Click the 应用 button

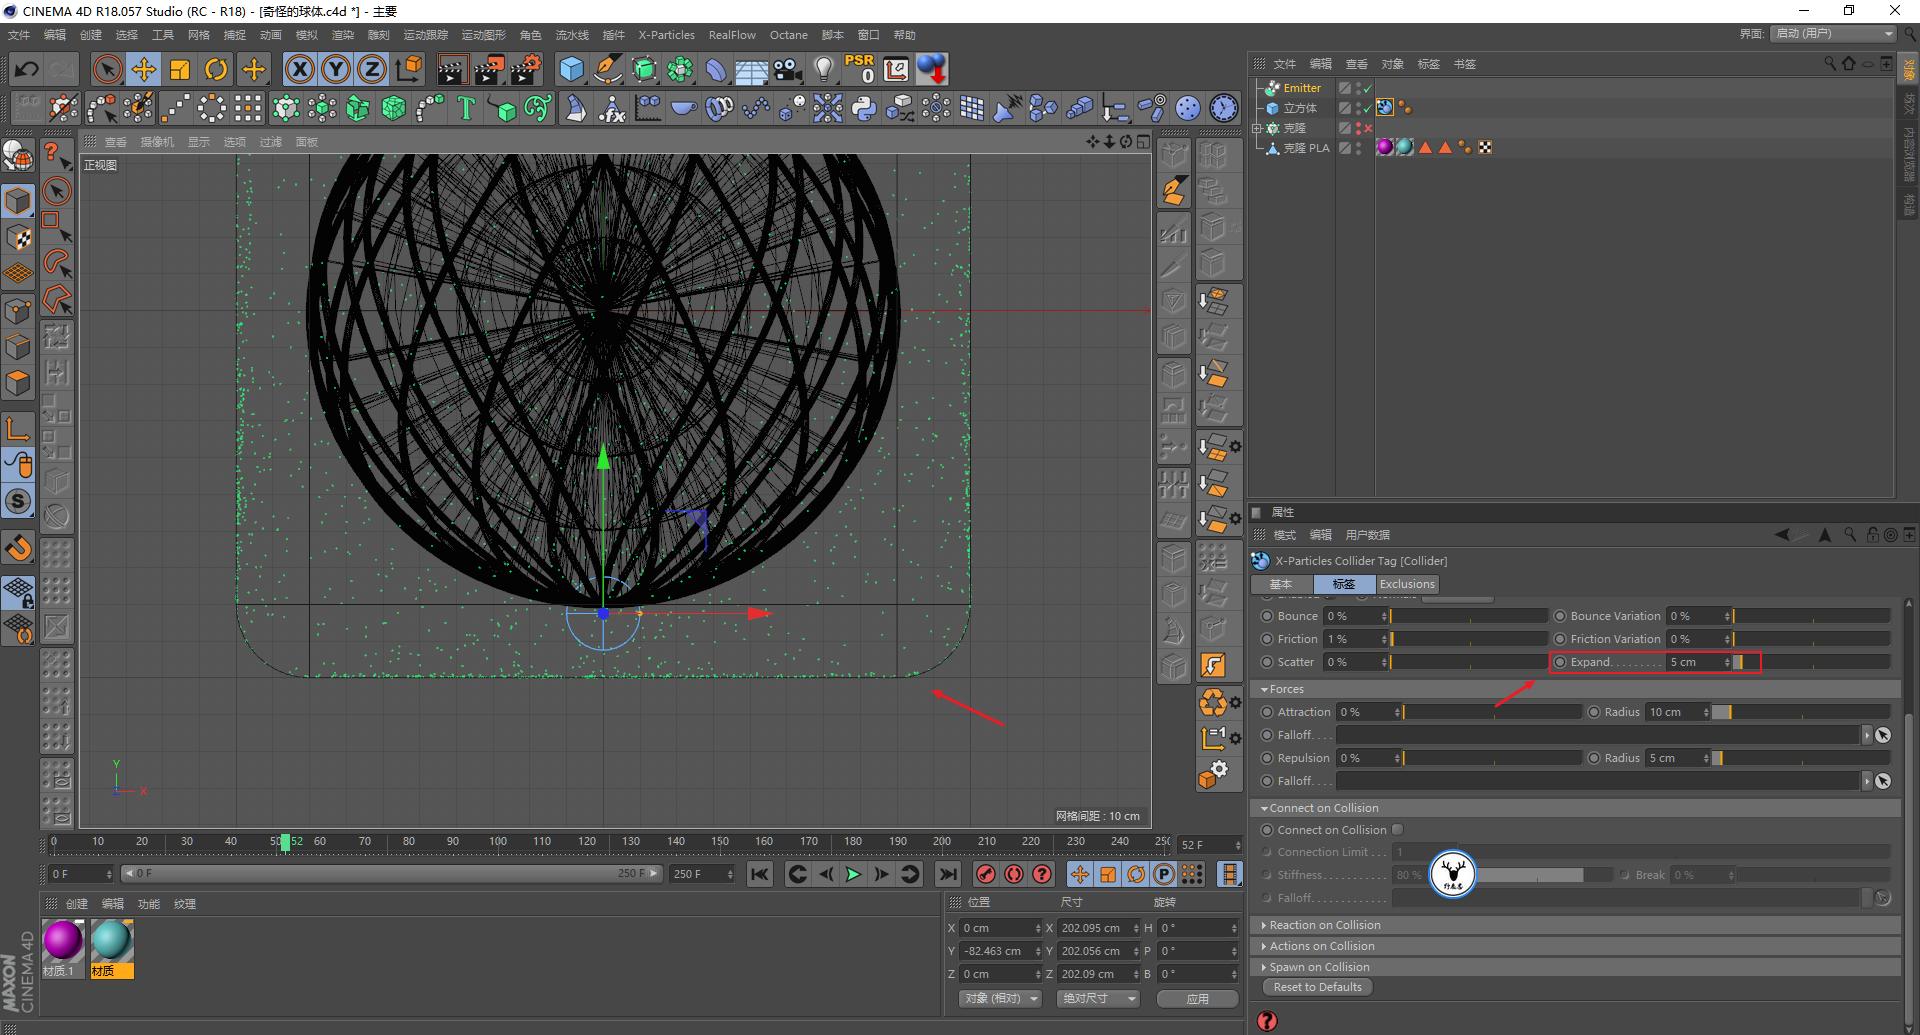[1196, 998]
